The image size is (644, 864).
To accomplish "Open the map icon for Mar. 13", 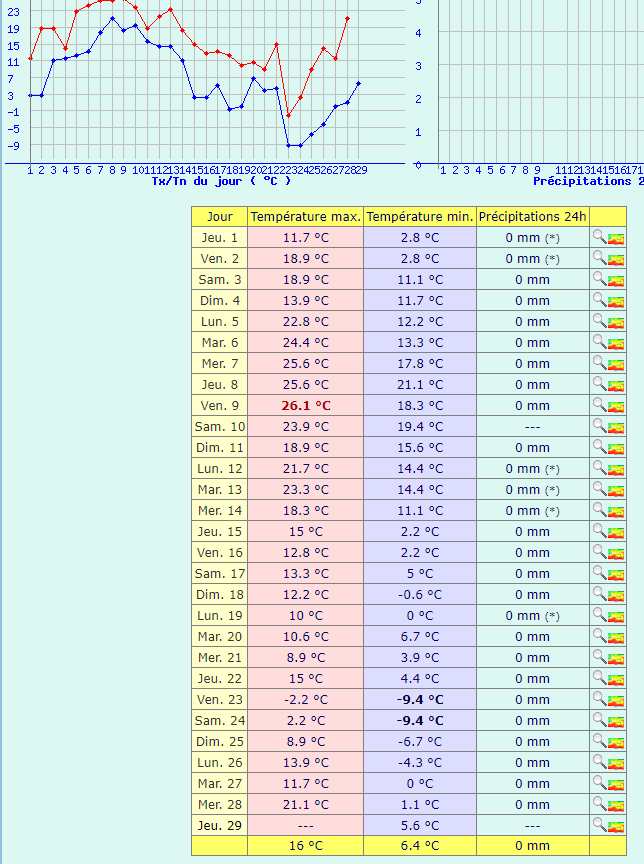I will (616, 490).
